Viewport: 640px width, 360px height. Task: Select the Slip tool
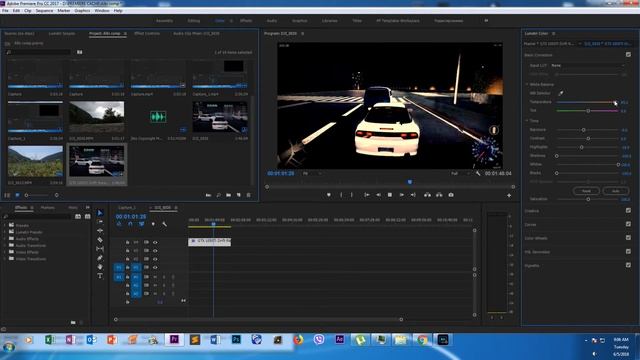tap(100, 249)
